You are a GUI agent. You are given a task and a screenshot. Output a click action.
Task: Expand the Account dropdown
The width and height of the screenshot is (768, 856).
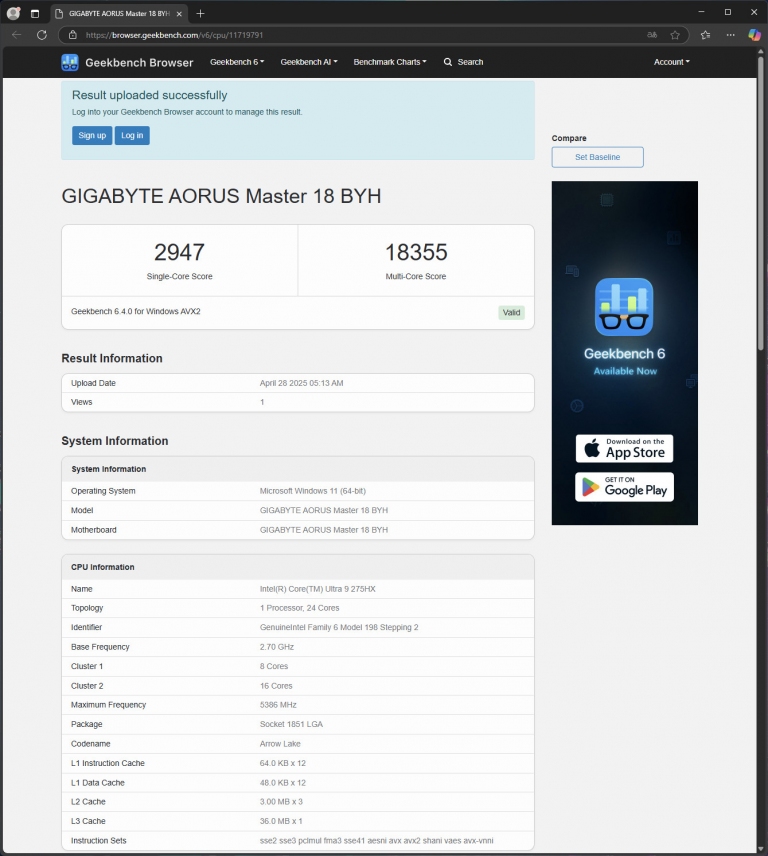[x=671, y=62]
